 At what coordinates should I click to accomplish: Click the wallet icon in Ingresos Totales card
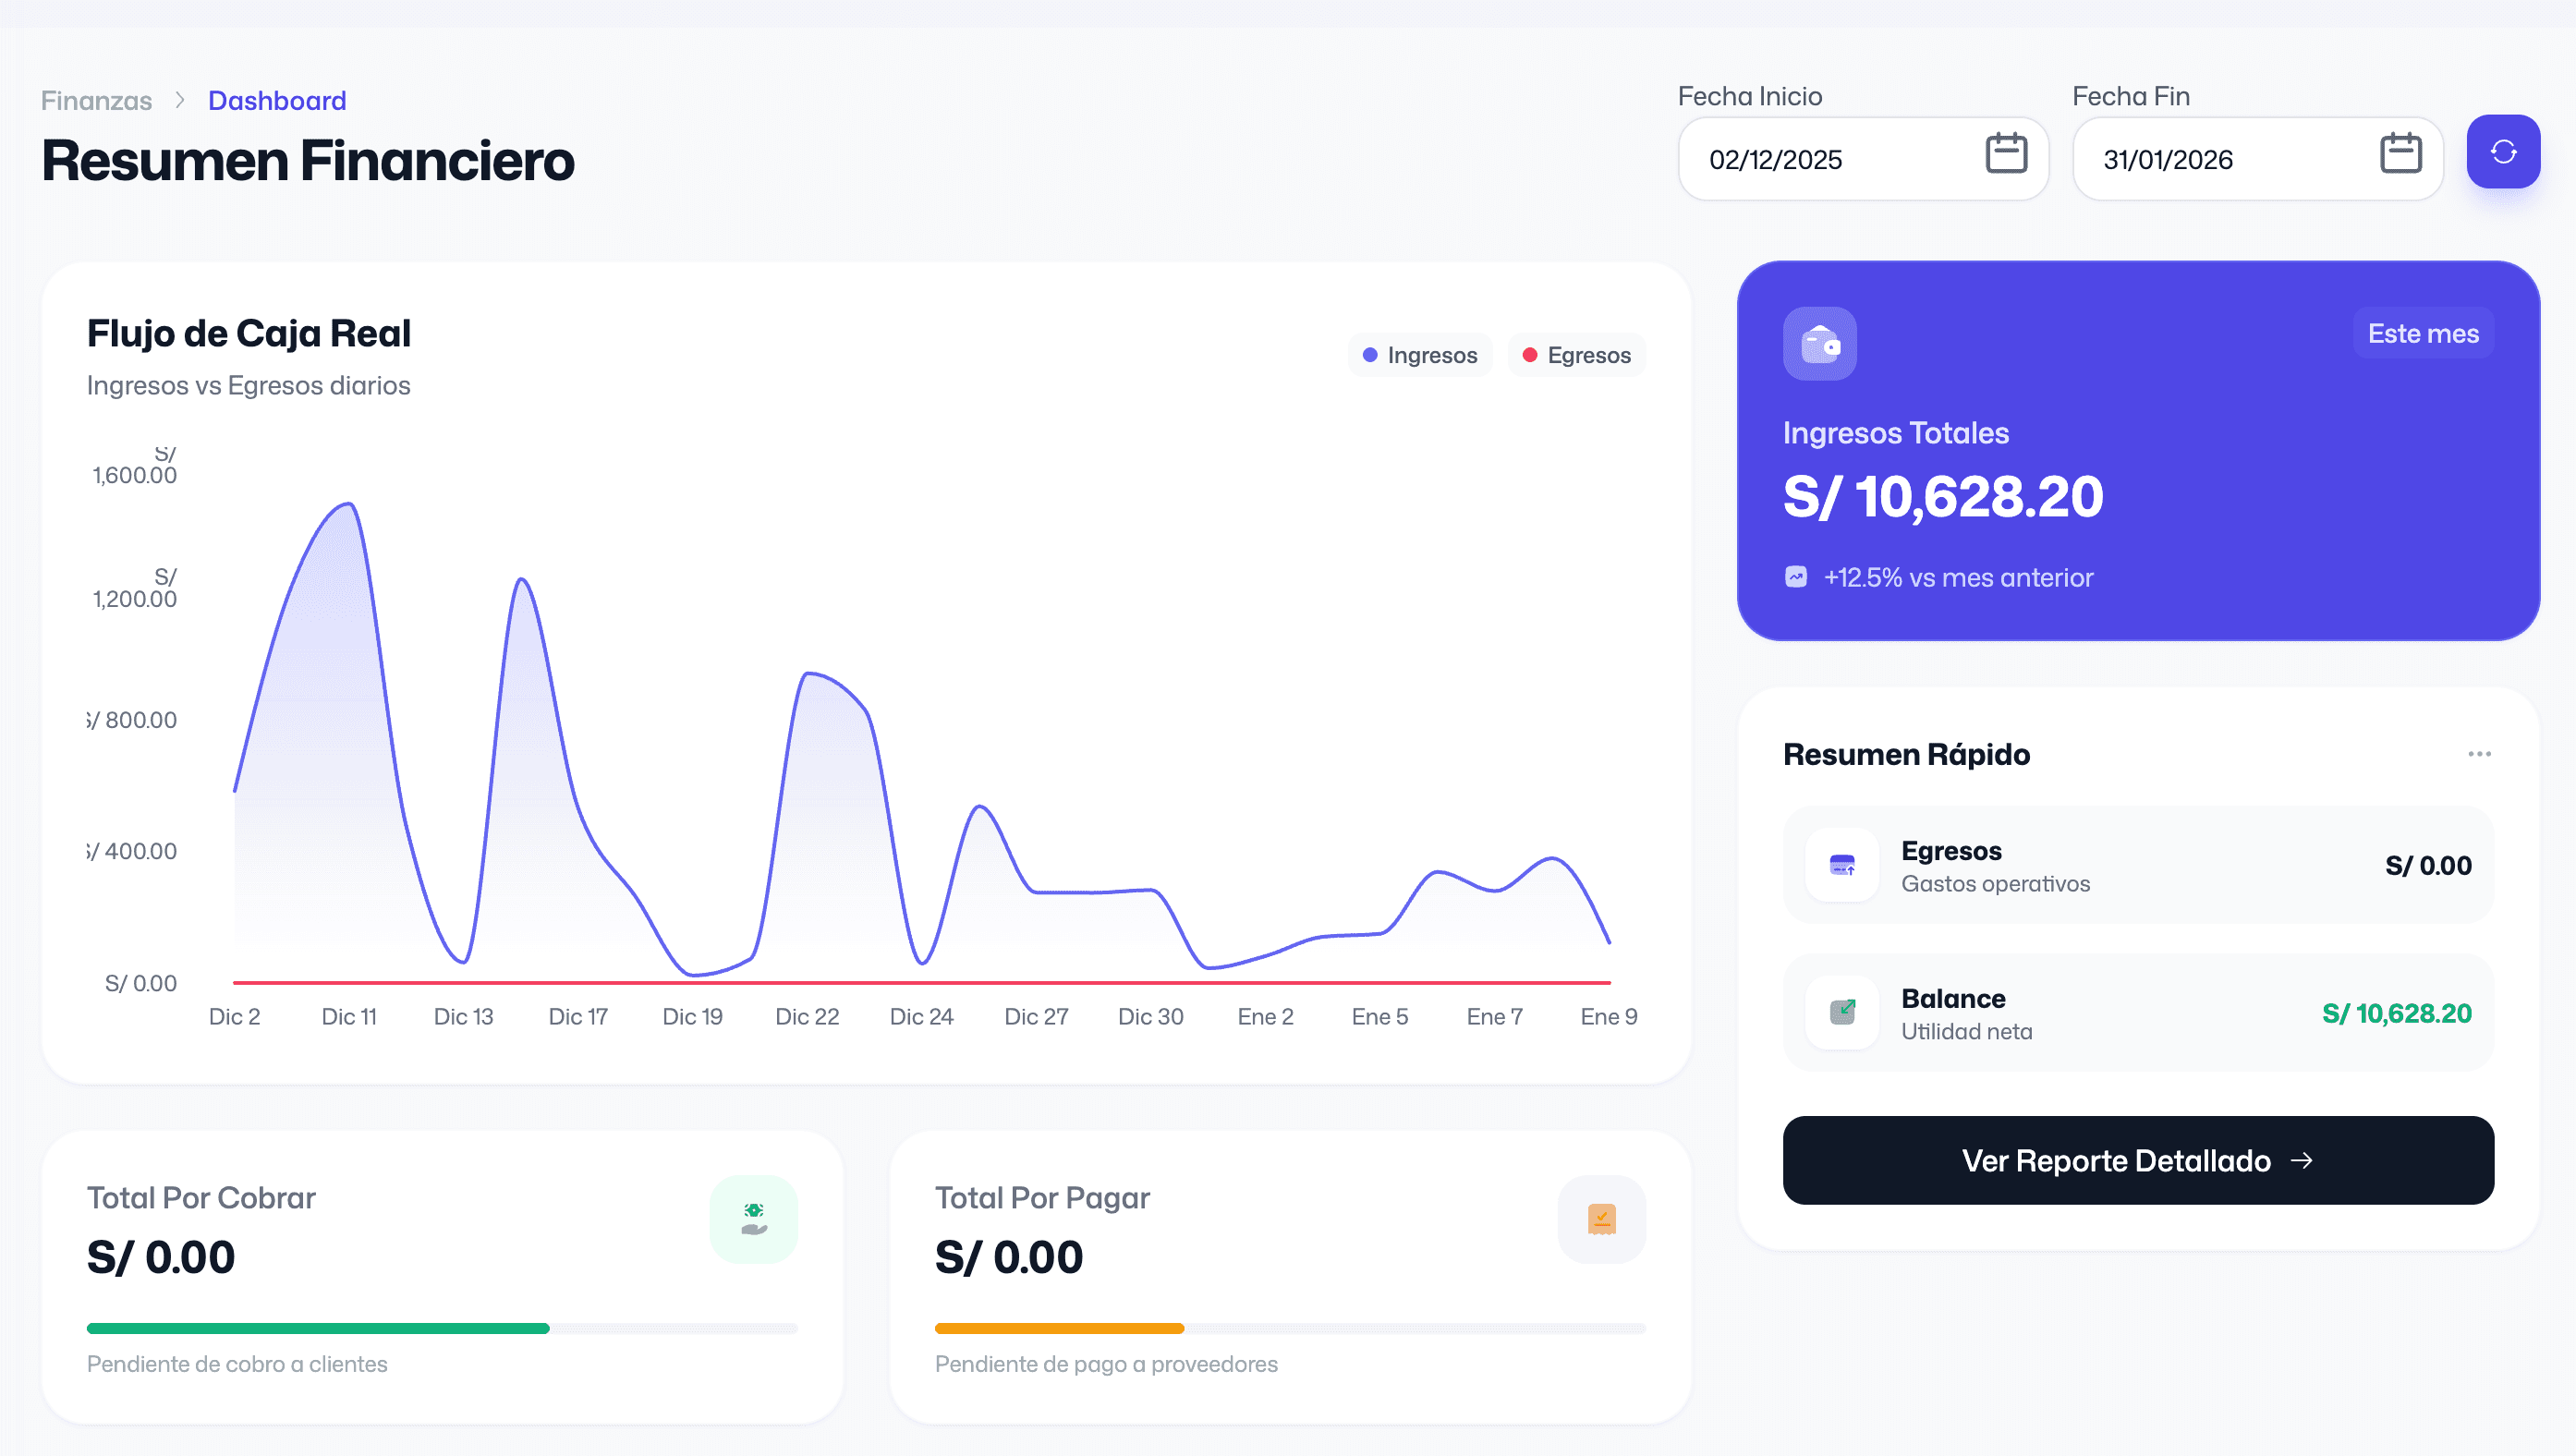(x=1819, y=344)
